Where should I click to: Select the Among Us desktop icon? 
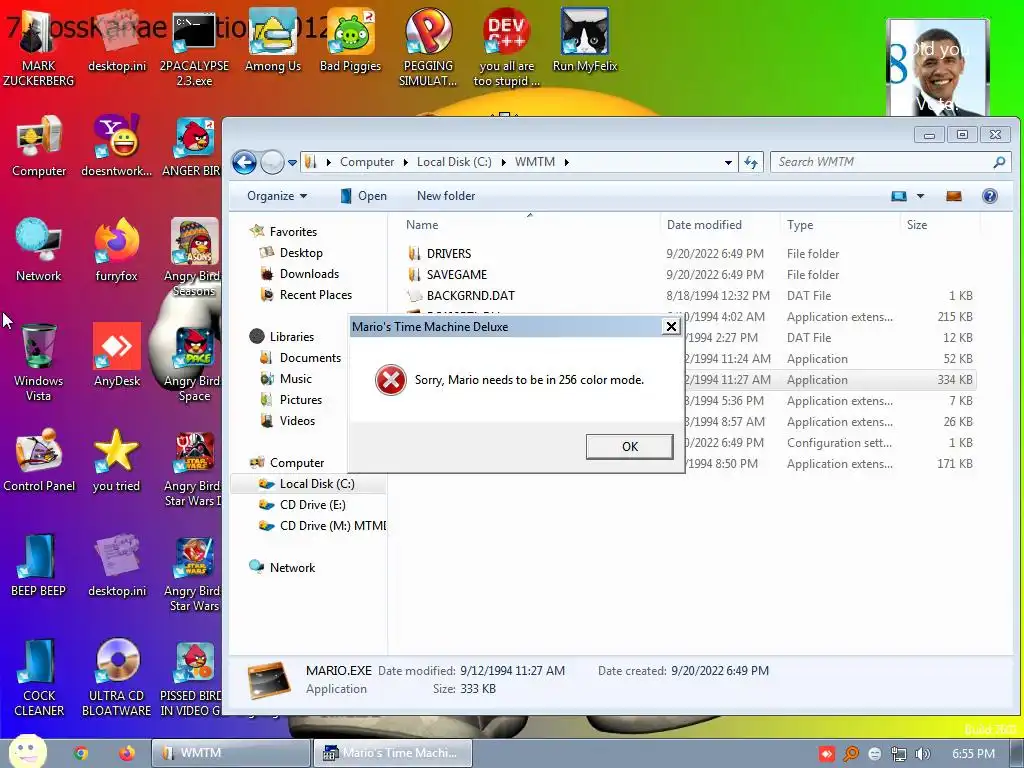(x=273, y=41)
